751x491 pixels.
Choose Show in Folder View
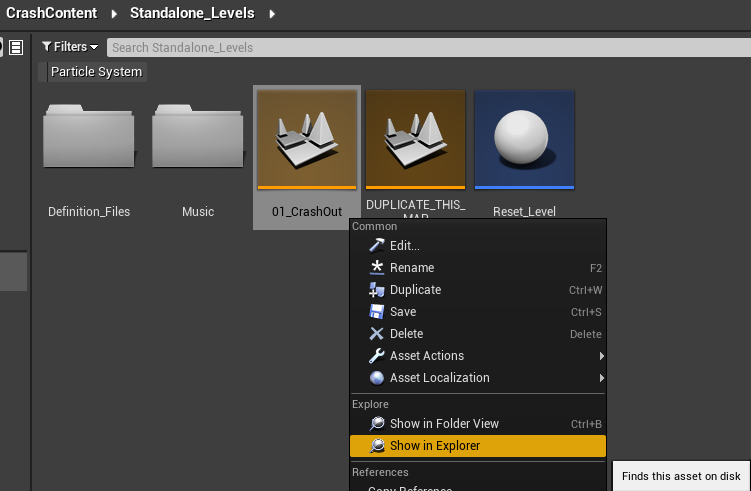pos(478,423)
